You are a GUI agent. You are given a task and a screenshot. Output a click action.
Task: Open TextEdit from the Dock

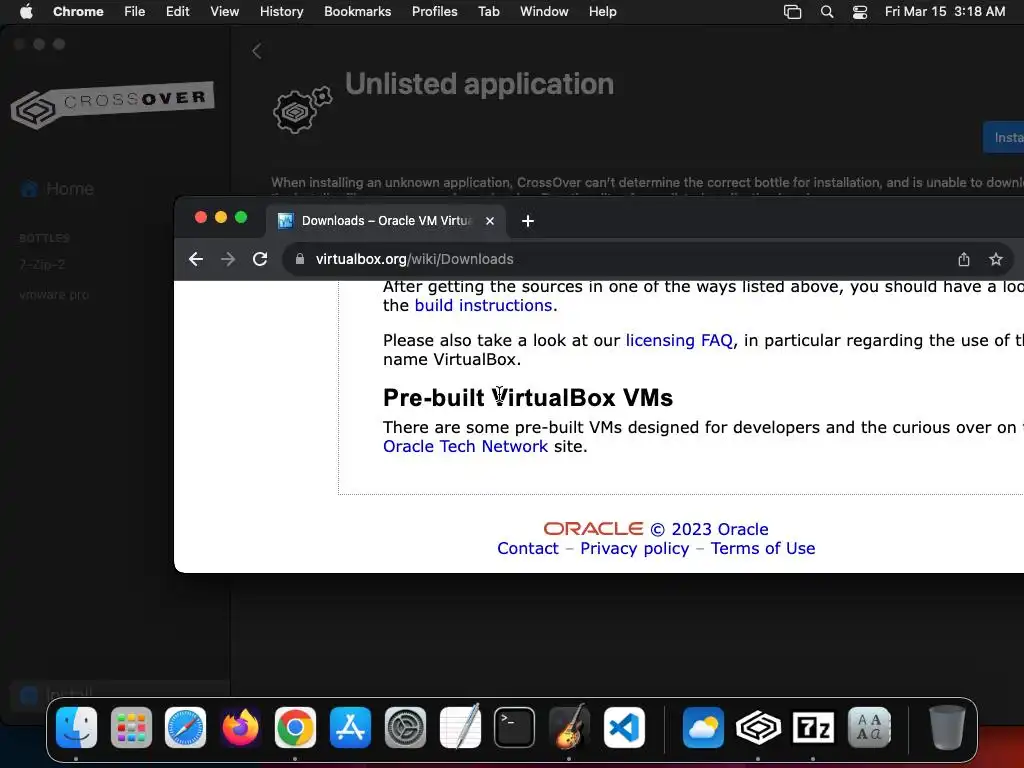pyautogui.click(x=460, y=727)
